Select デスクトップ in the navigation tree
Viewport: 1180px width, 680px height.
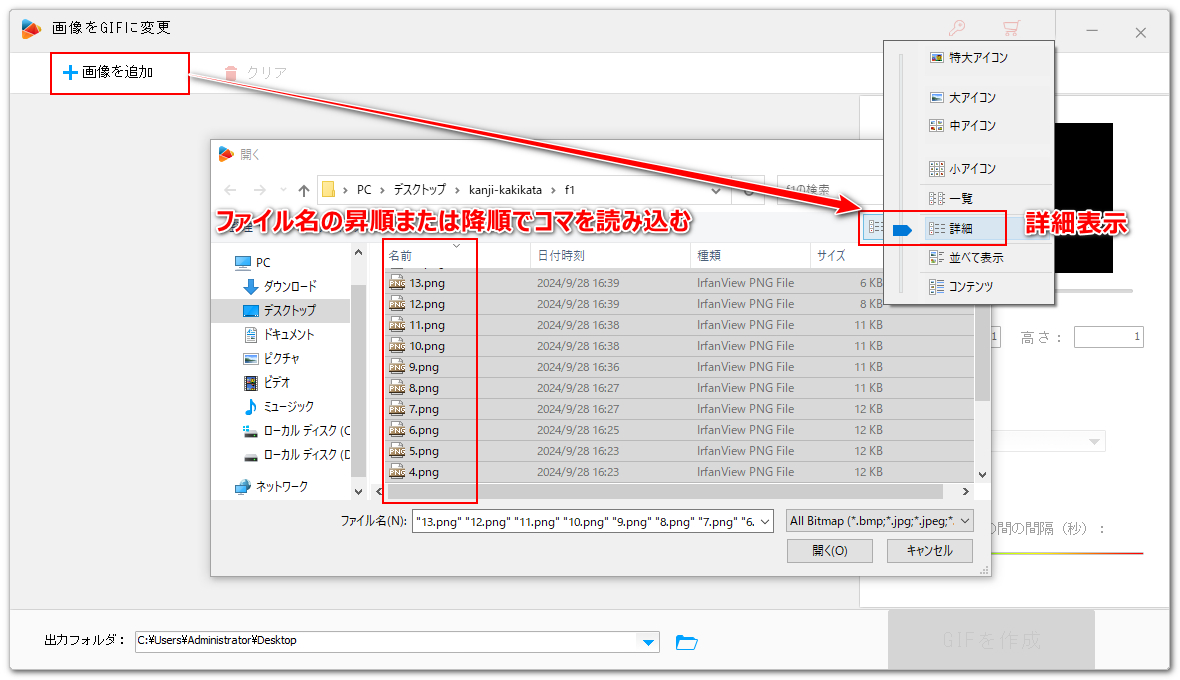click(x=280, y=311)
